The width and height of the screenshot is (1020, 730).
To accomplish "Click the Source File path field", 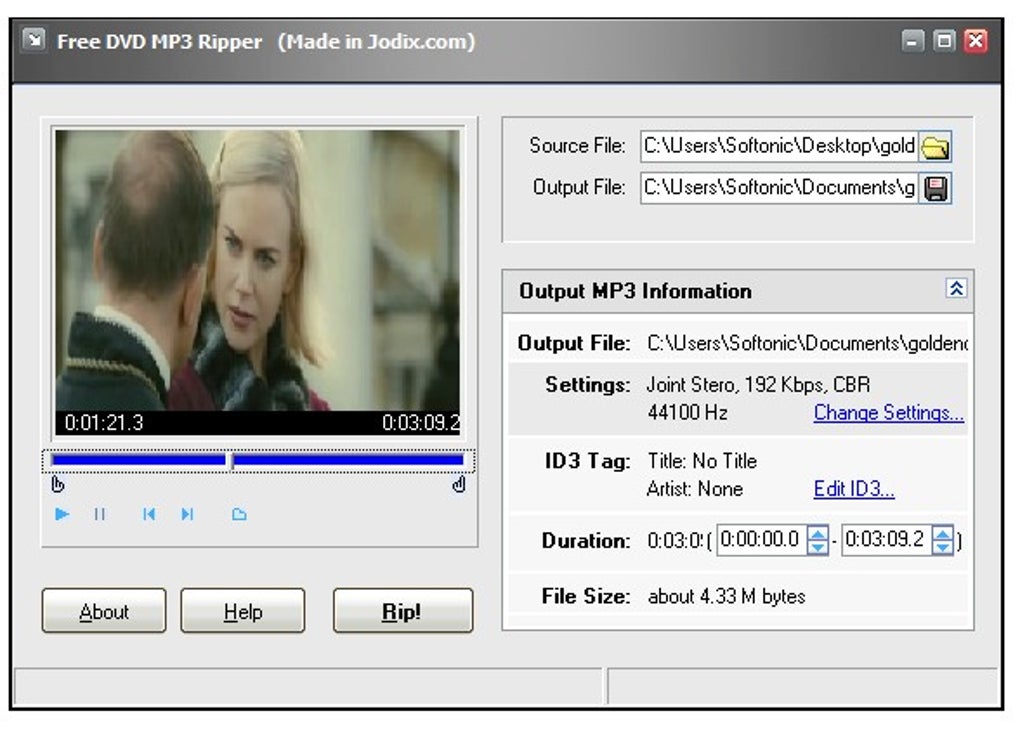I will pyautogui.click(x=779, y=146).
